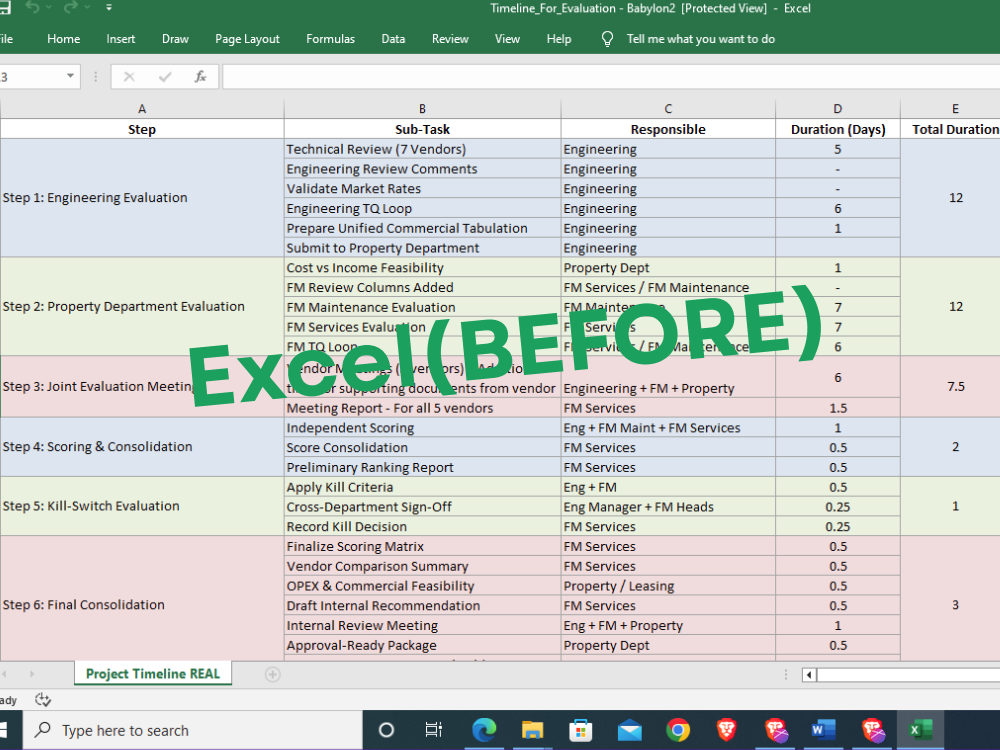Open Microsoft Store from taskbar
The width and height of the screenshot is (1000, 750).
point(580,730)
